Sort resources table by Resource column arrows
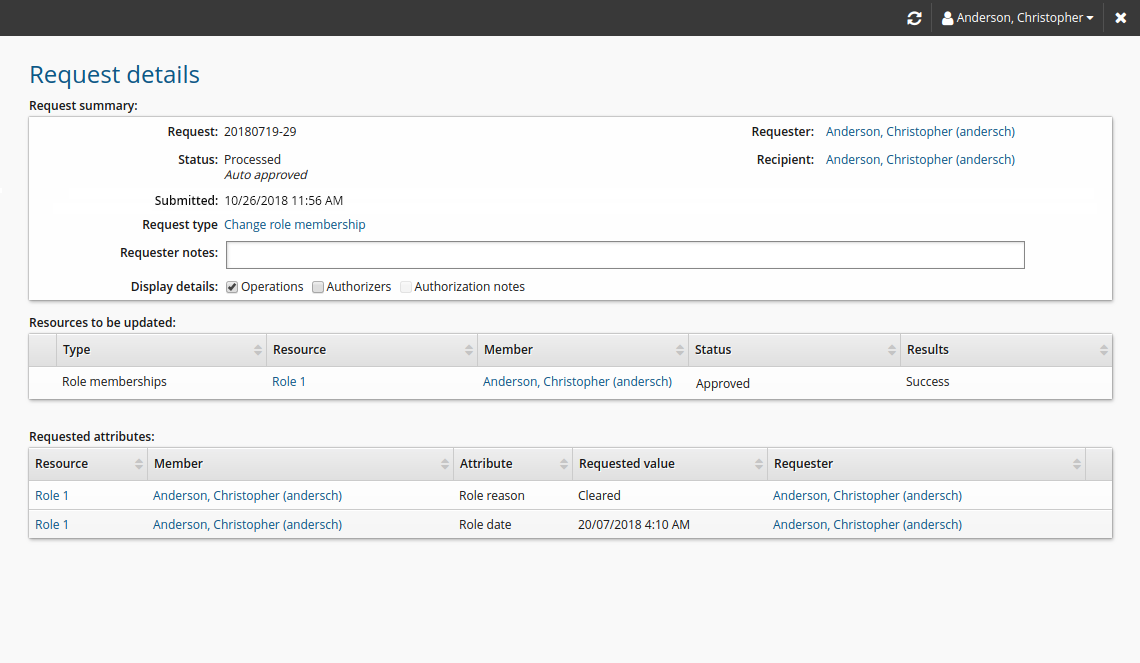Image resolution: width=1140 pixels, height=663 pixels. 469,350
